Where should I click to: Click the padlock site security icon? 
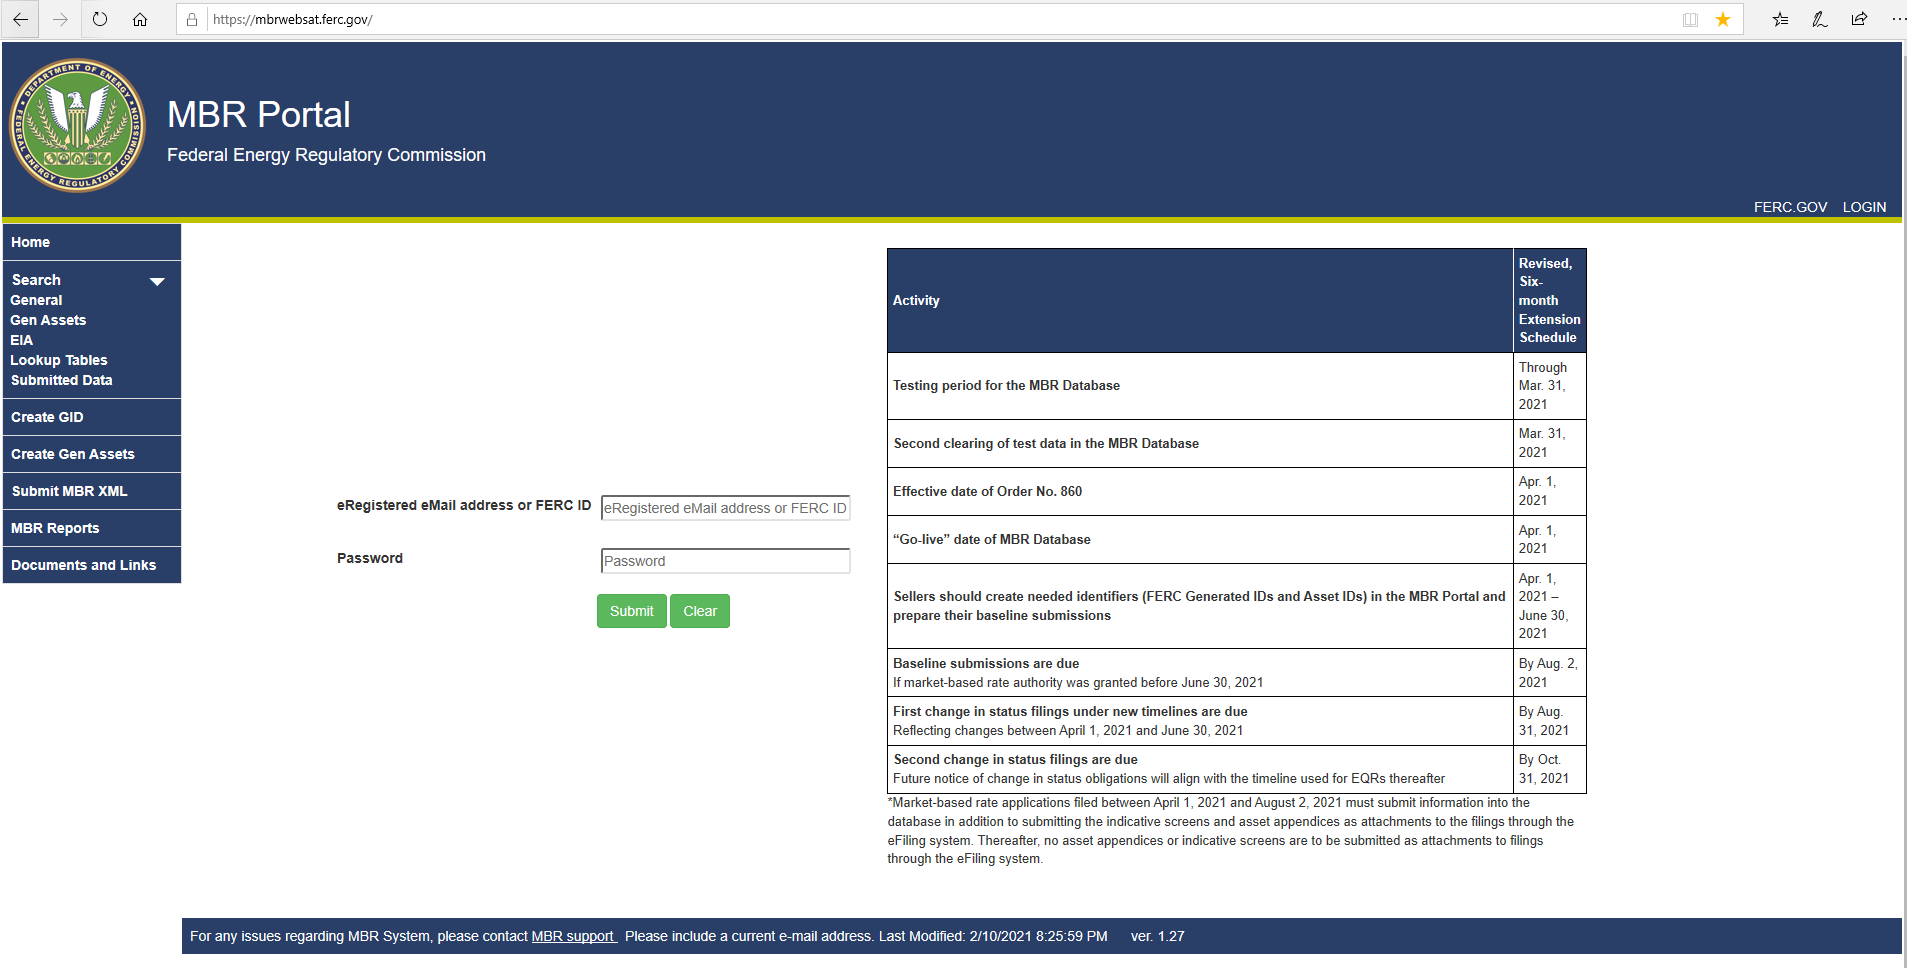(192, 19)
